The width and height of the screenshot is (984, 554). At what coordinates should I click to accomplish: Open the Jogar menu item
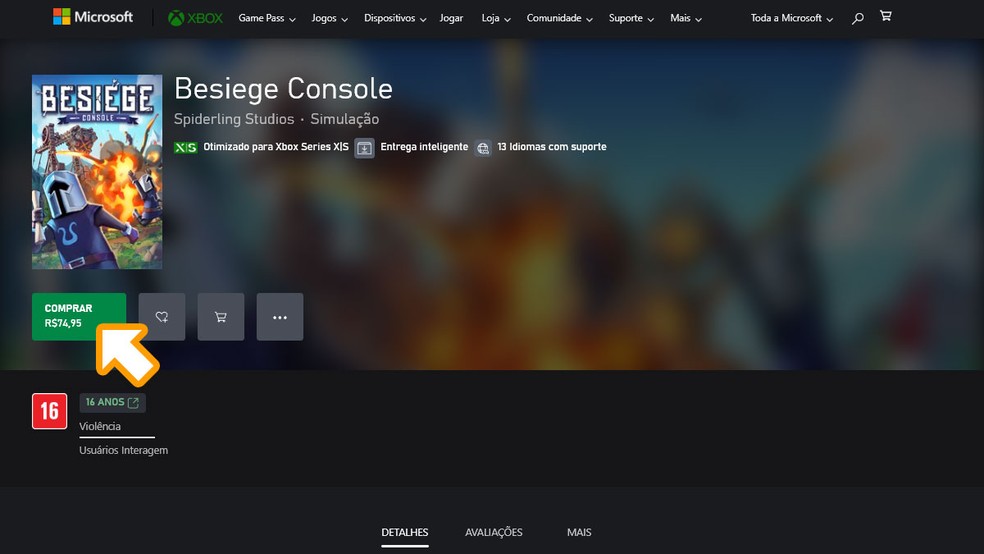(x=451, y=18)
